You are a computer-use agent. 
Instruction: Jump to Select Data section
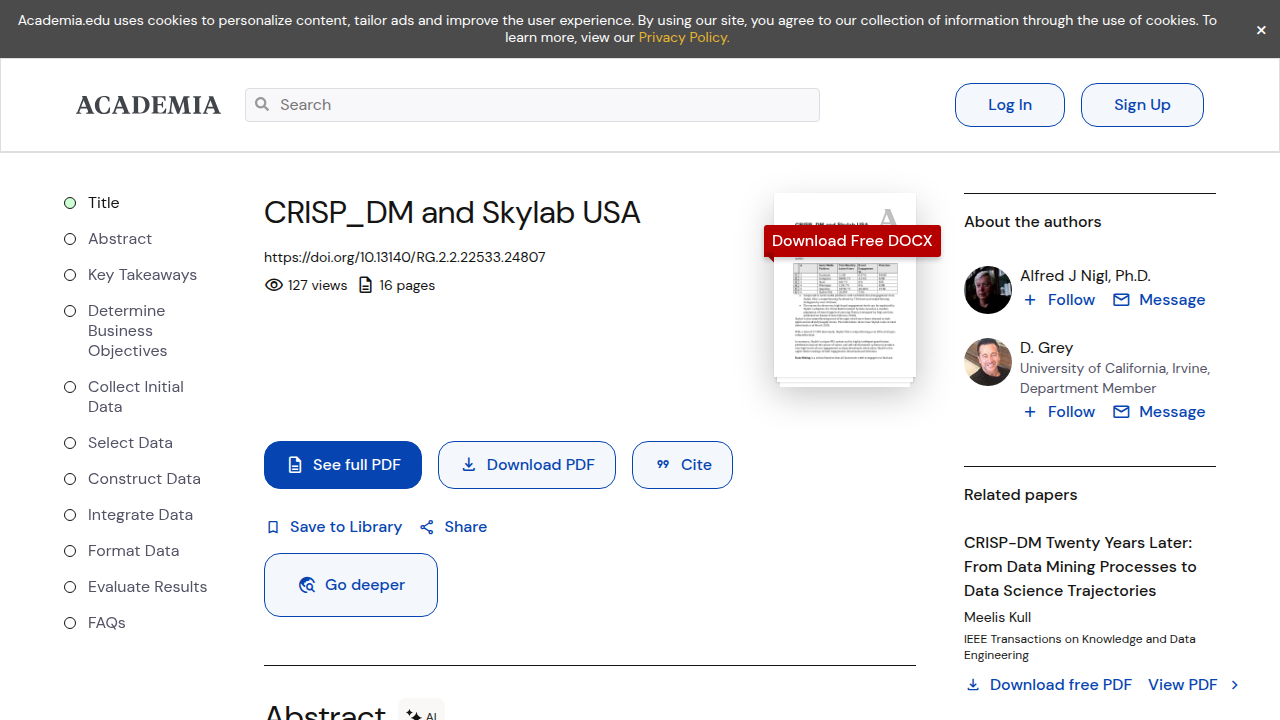(130, 443)
